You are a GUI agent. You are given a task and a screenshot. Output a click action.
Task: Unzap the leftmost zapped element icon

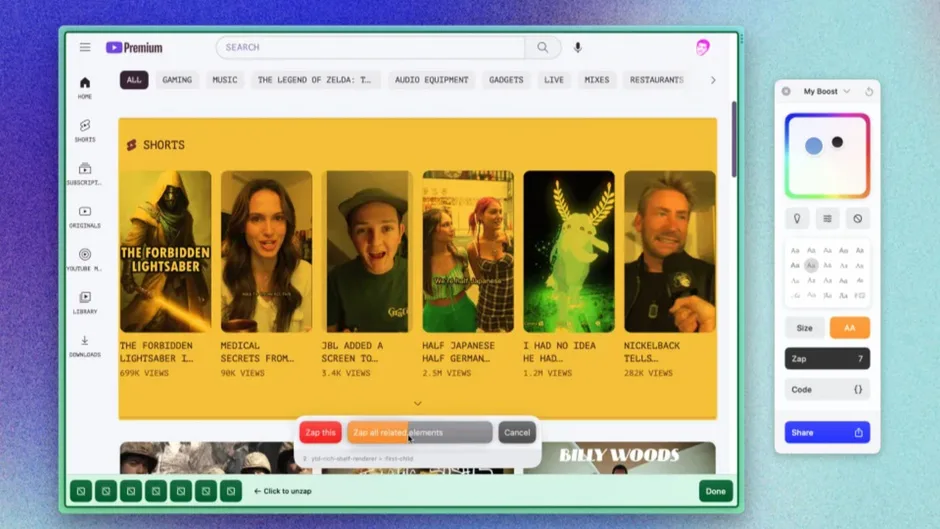click(81, 491)
